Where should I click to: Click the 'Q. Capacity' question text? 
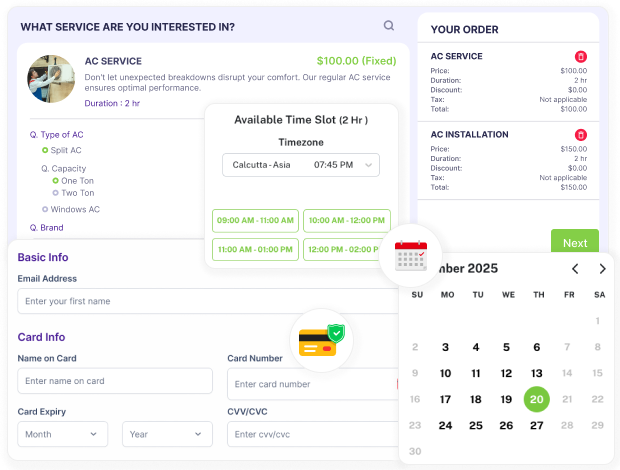pos(64,168)
